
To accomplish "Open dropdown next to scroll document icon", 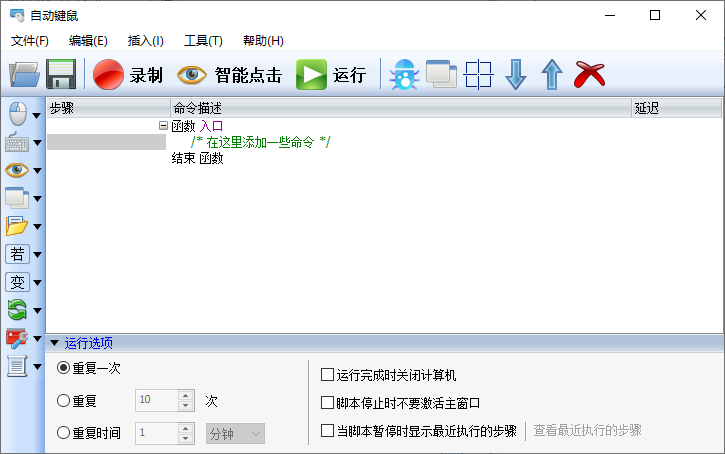I will [37, 367].
